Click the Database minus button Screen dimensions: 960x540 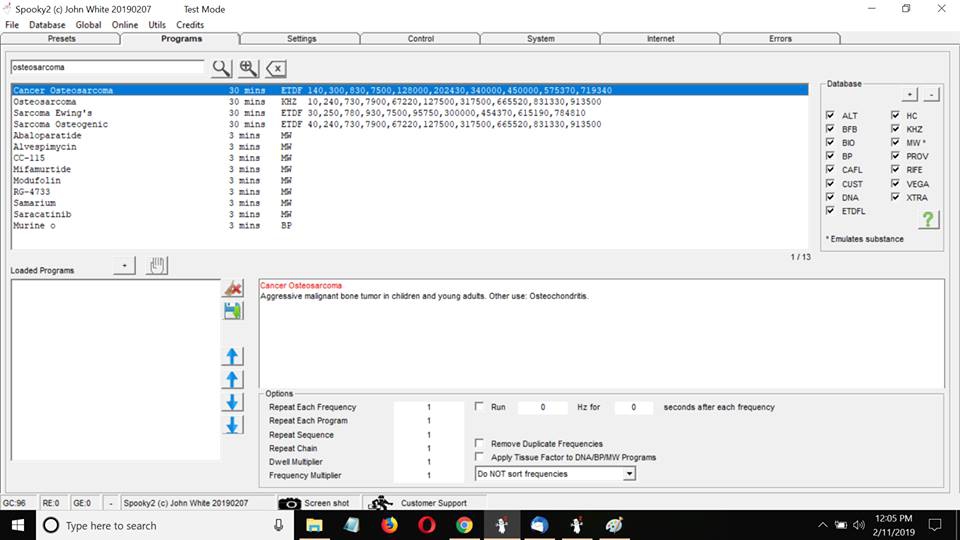point(931,94)
